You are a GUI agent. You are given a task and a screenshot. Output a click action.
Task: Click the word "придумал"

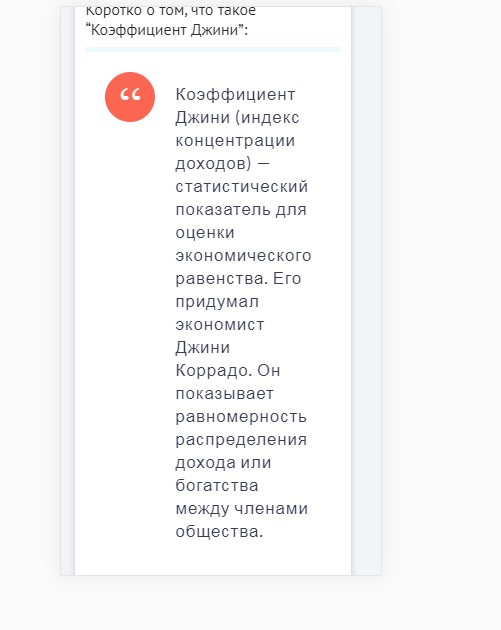(x=217, y=302)
